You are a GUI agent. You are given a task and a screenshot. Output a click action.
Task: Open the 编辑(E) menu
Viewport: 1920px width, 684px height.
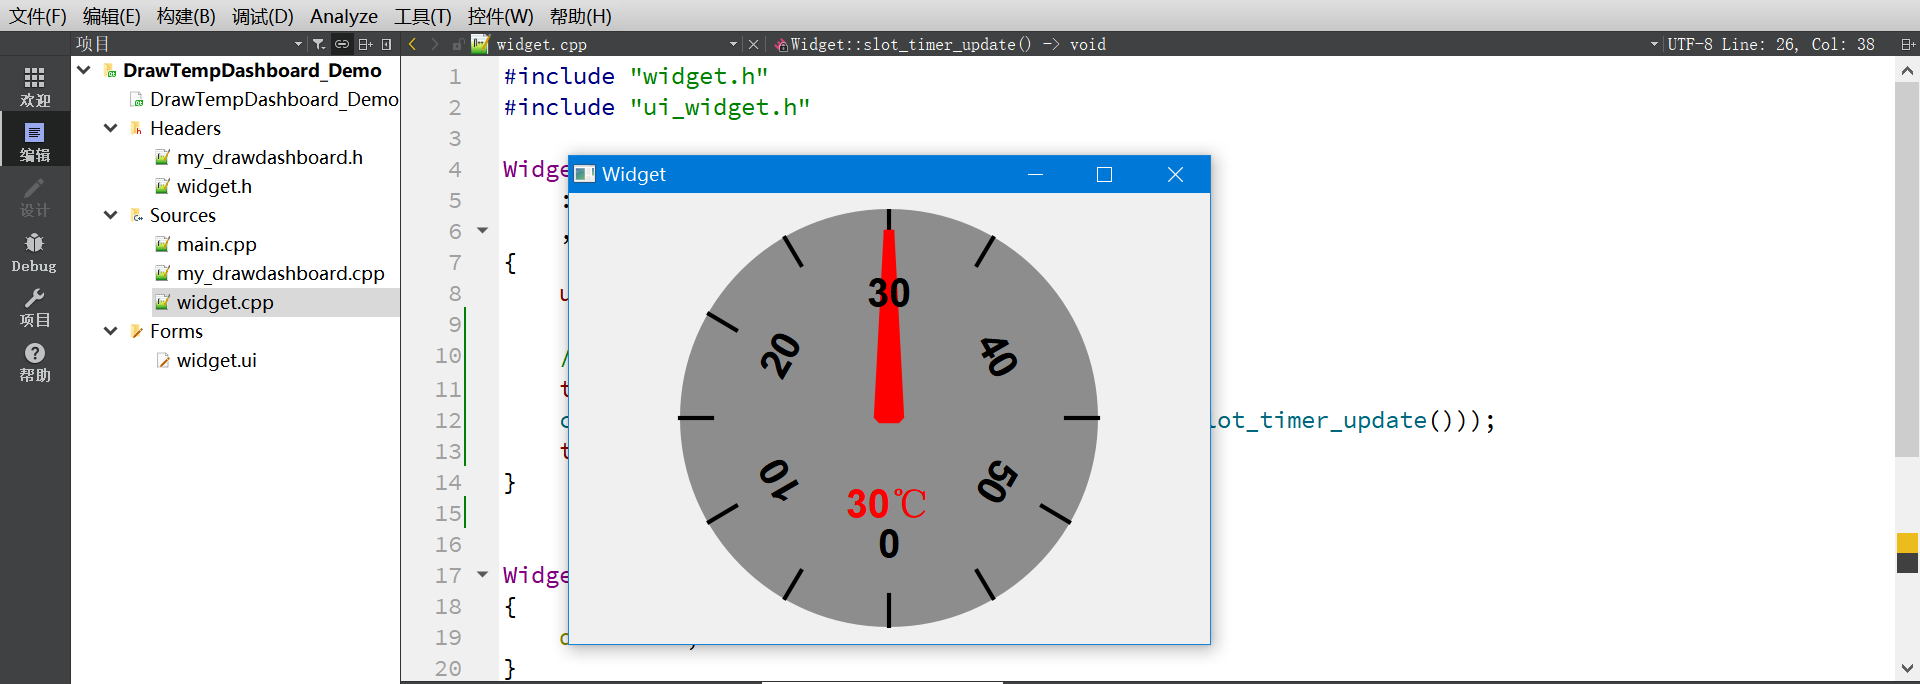tap(111, 16)
